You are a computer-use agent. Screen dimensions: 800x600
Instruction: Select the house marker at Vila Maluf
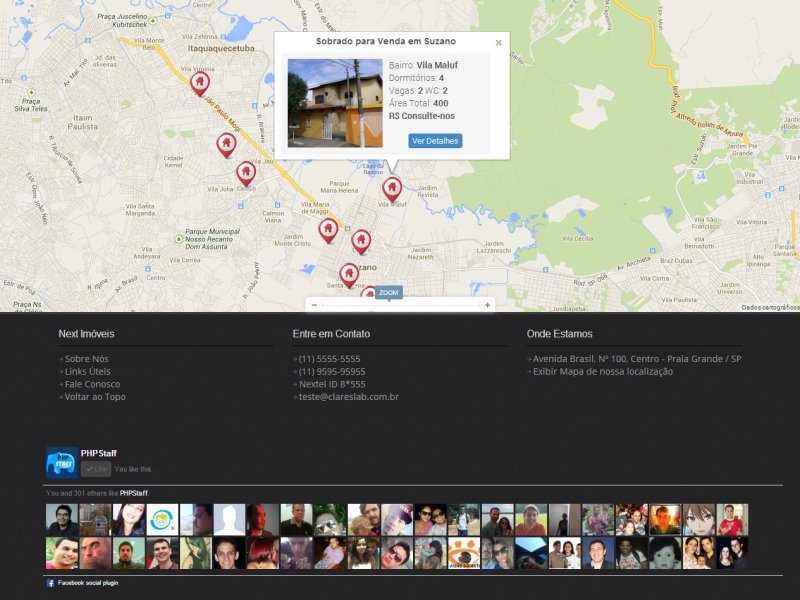pyautogui.click(x=392, y=189)
